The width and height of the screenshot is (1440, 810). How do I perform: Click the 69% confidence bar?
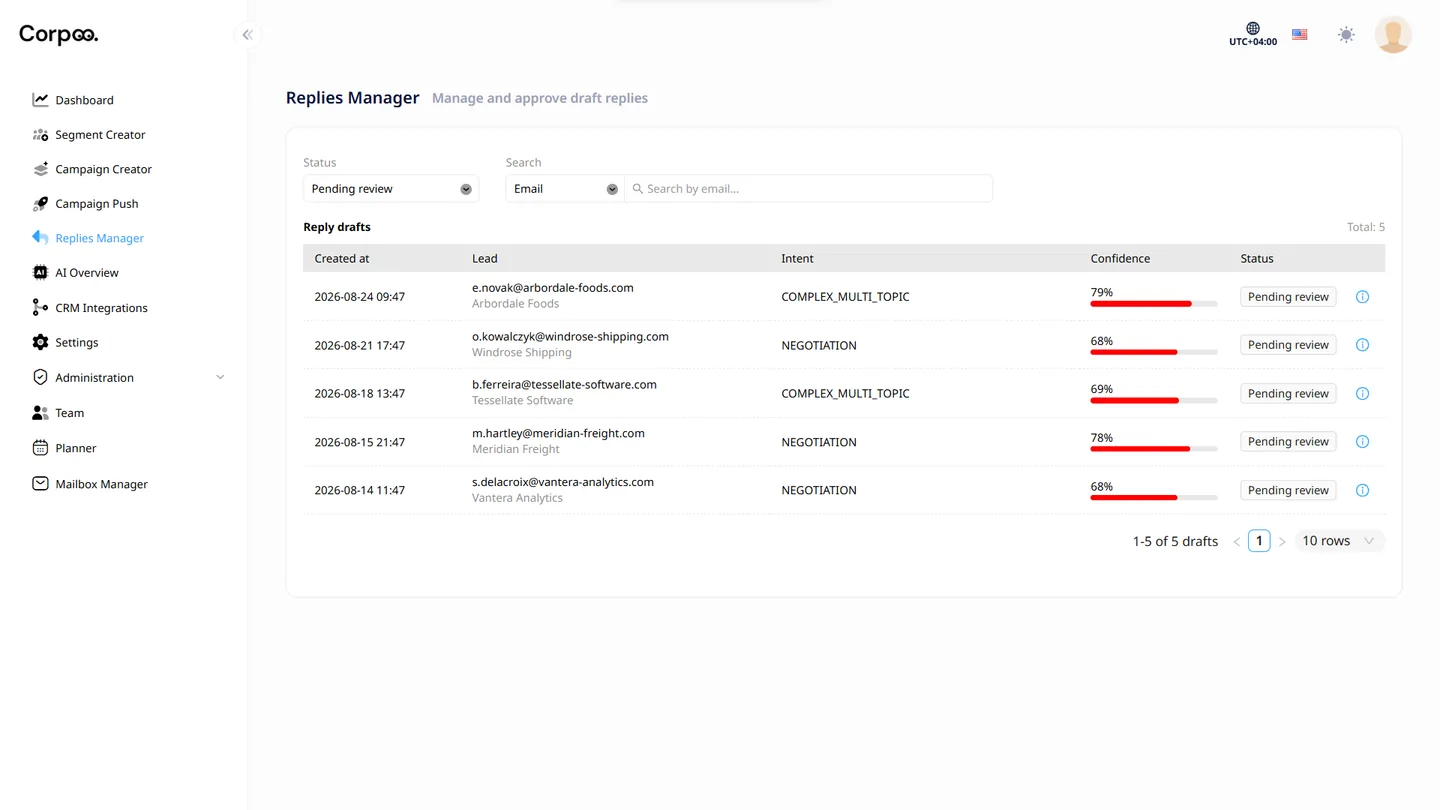pyautogui.click(x=1154, y=400)
